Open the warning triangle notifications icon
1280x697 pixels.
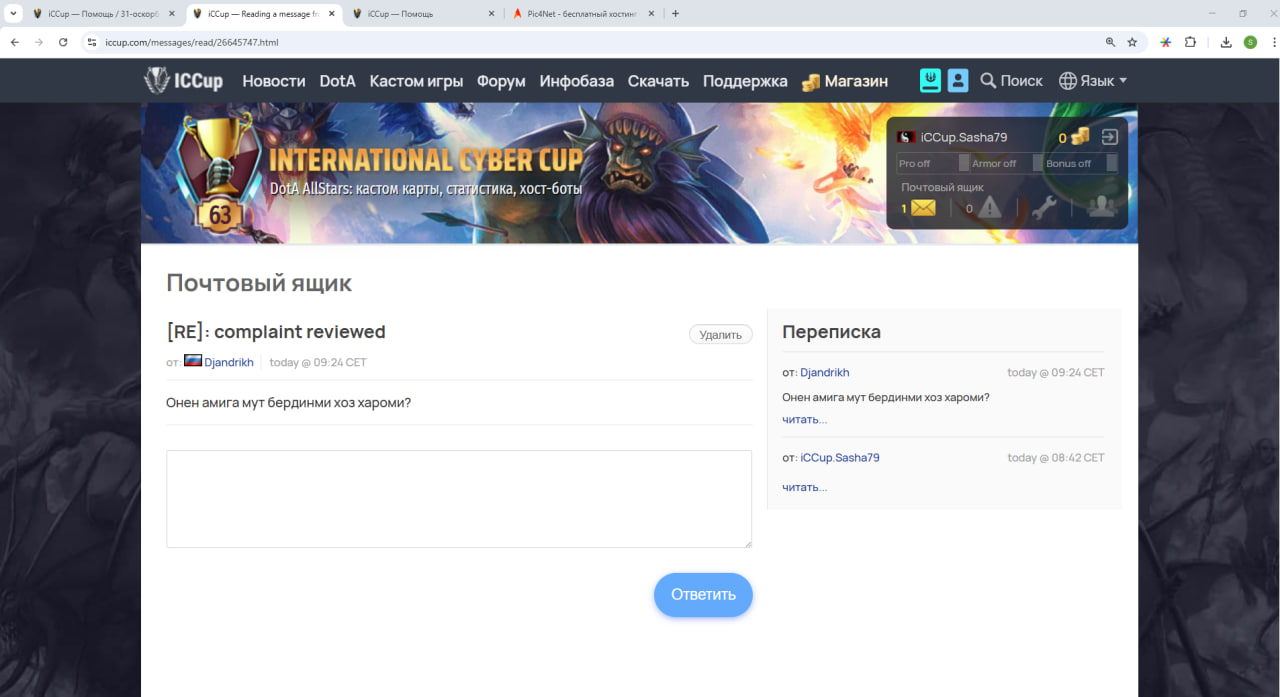[x=989, y=207]
